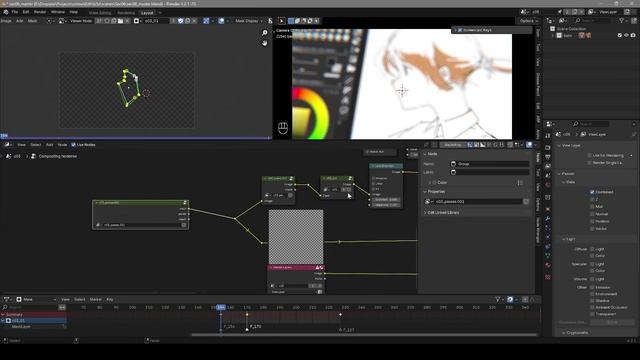This screenshot has width=640, height=360.
Task: Open the Add menu in the compositor header
Action: [x=49, y=144]
